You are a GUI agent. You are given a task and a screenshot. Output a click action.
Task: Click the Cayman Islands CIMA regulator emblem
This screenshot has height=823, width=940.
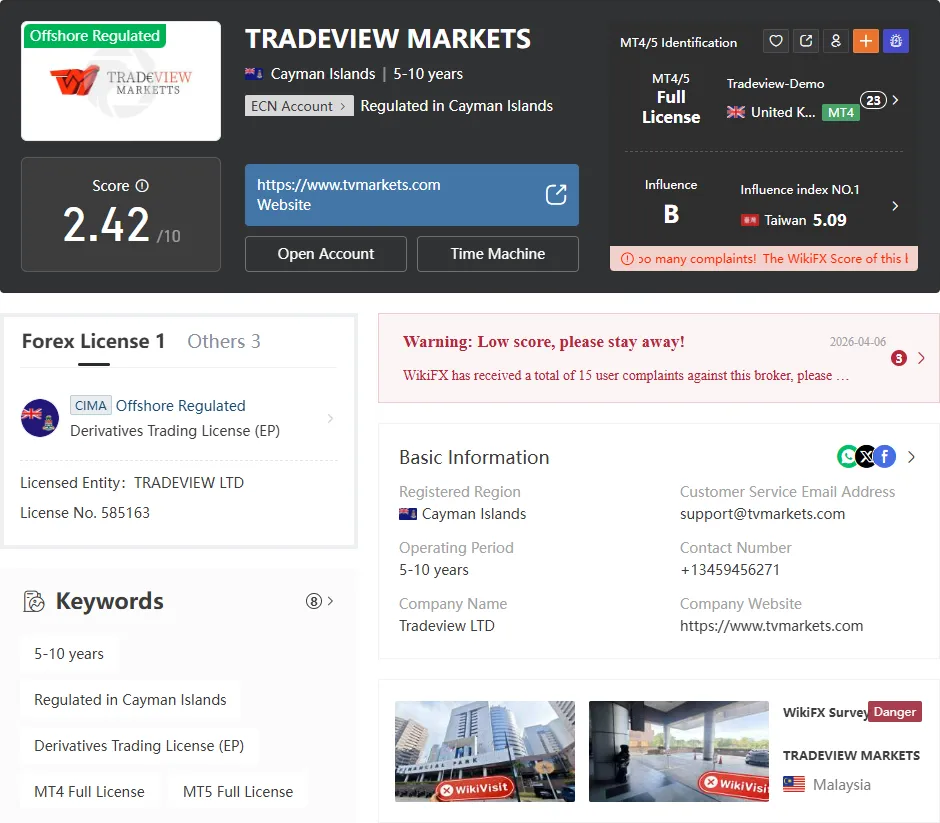40,418
